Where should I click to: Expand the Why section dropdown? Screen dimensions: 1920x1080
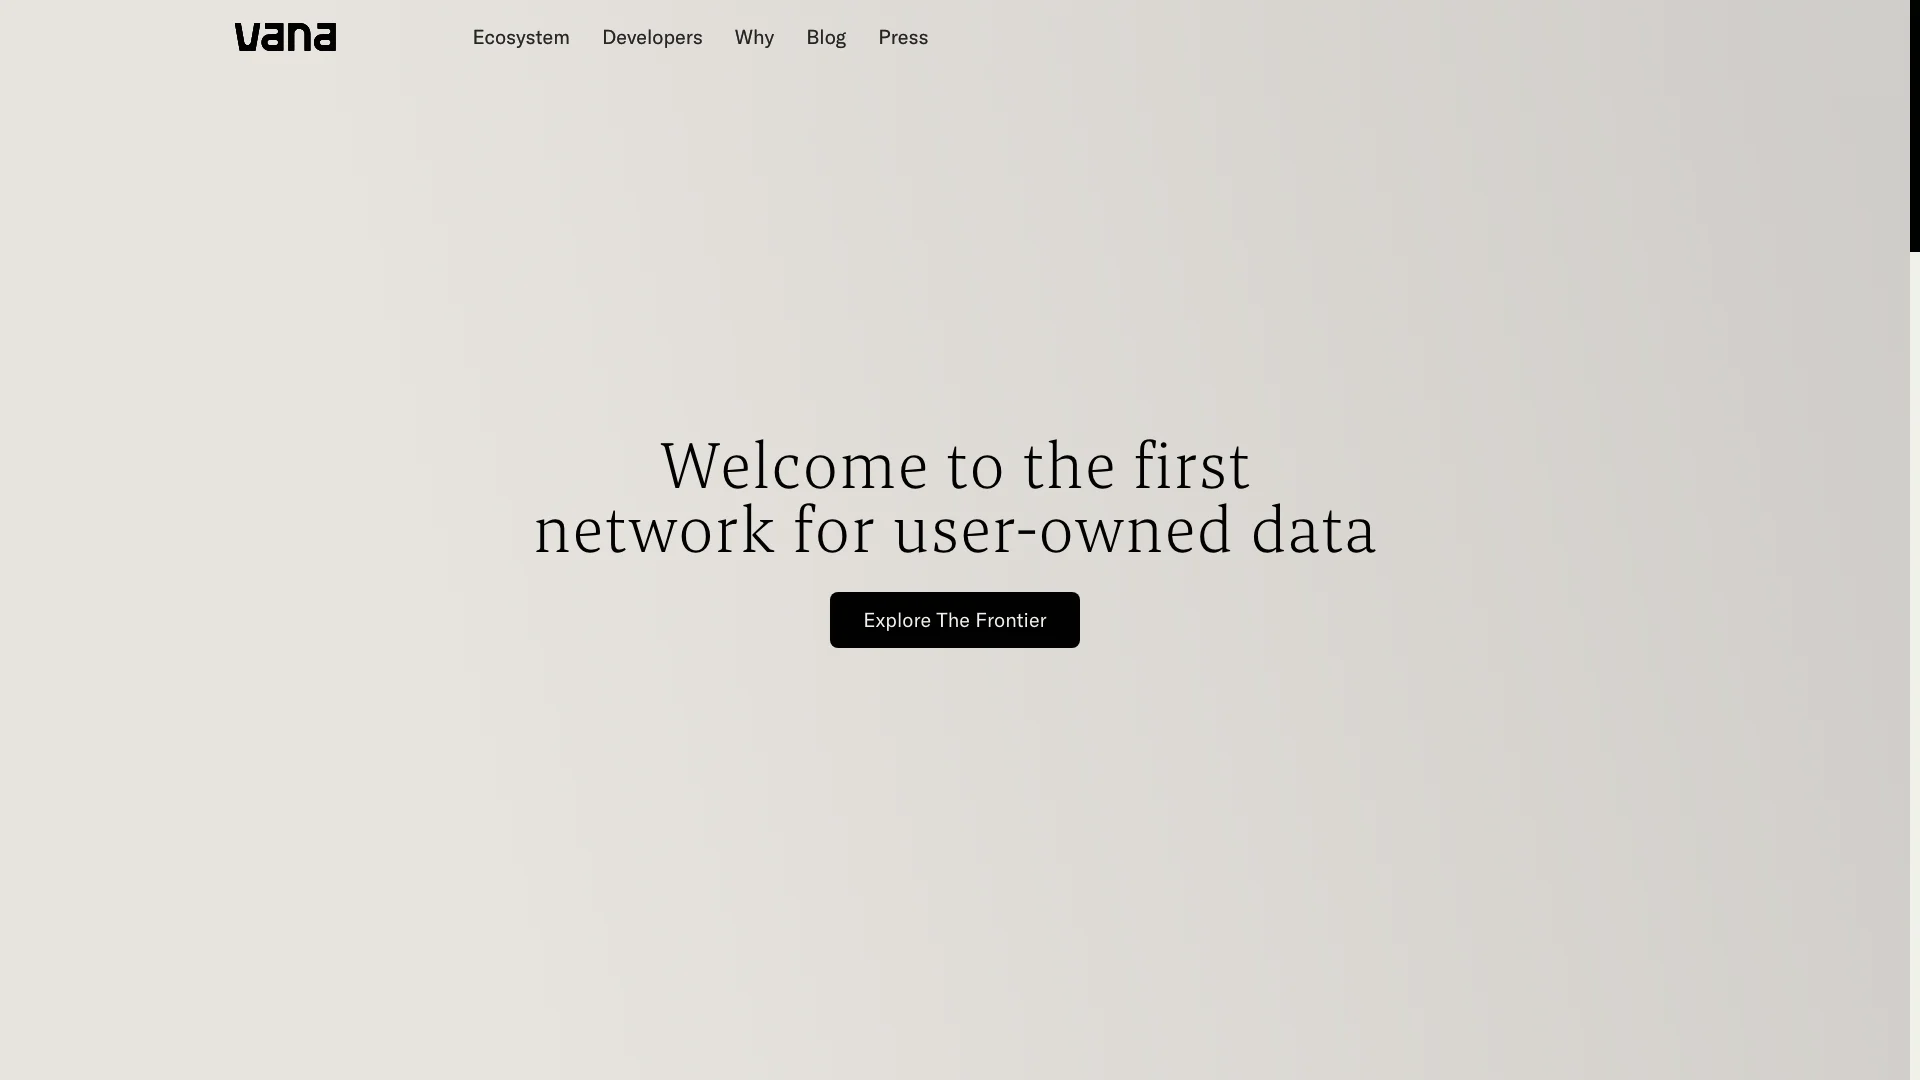(x=754, y=36)
